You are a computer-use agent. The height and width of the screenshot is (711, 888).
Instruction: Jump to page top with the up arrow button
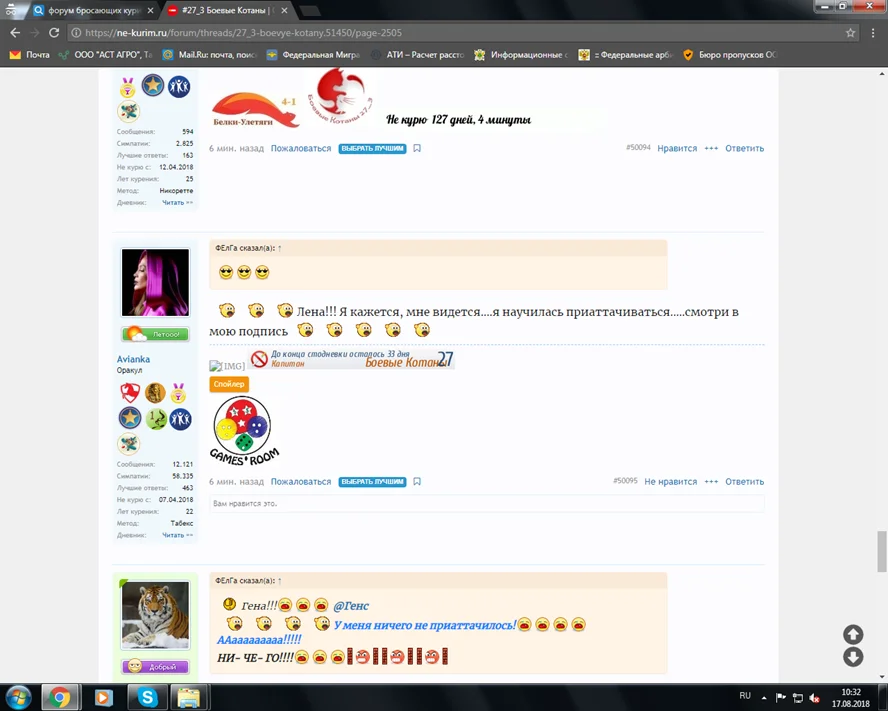click(853, 634)
